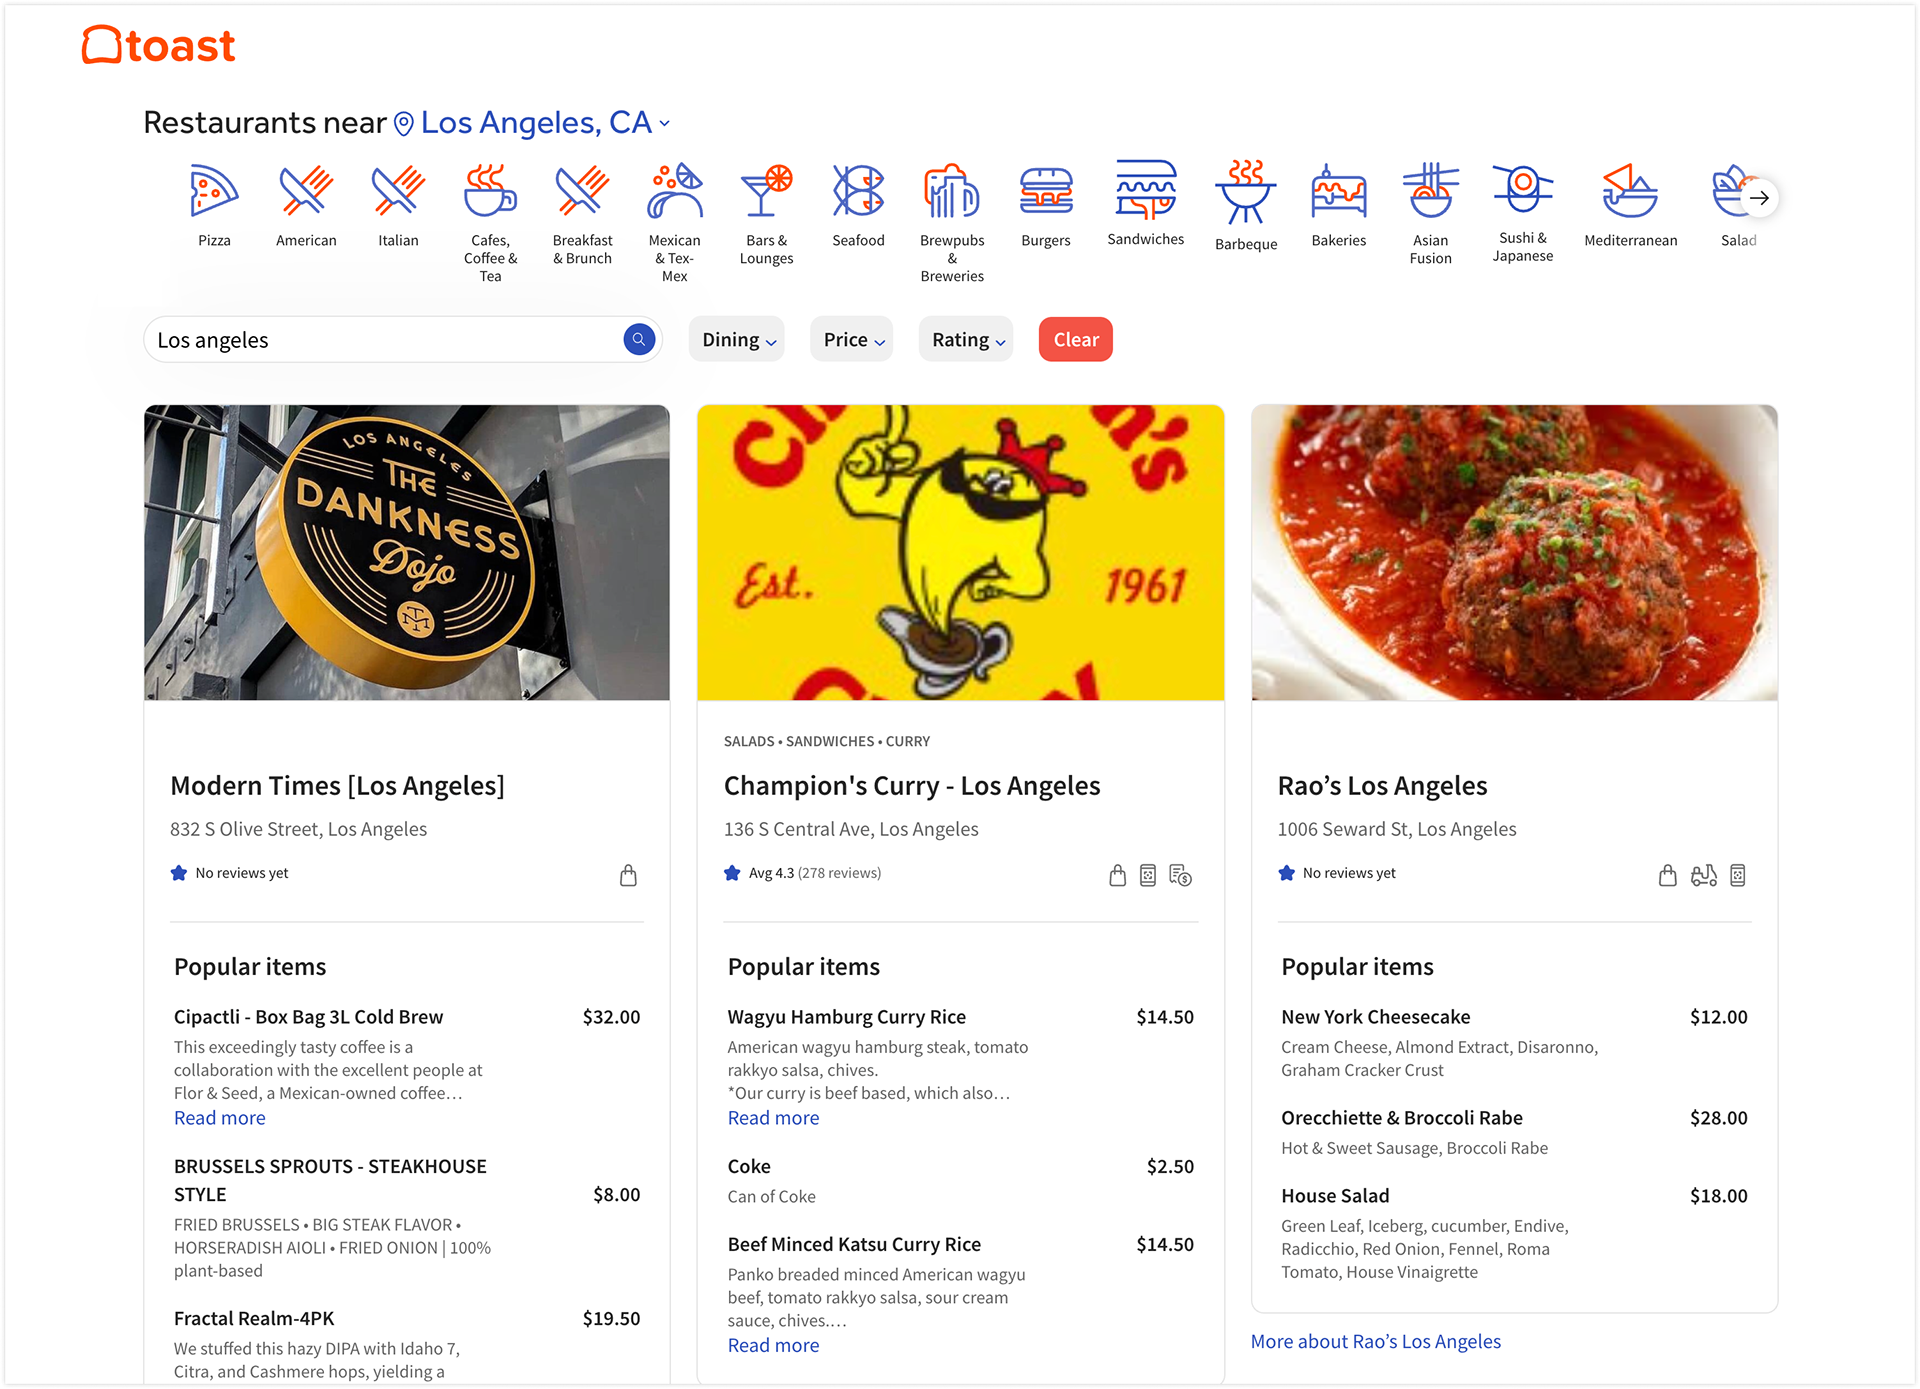Open the Rao's meatball photo
The height and width of the screenshot is (1389, 1920).
(x=1515, y=552)
